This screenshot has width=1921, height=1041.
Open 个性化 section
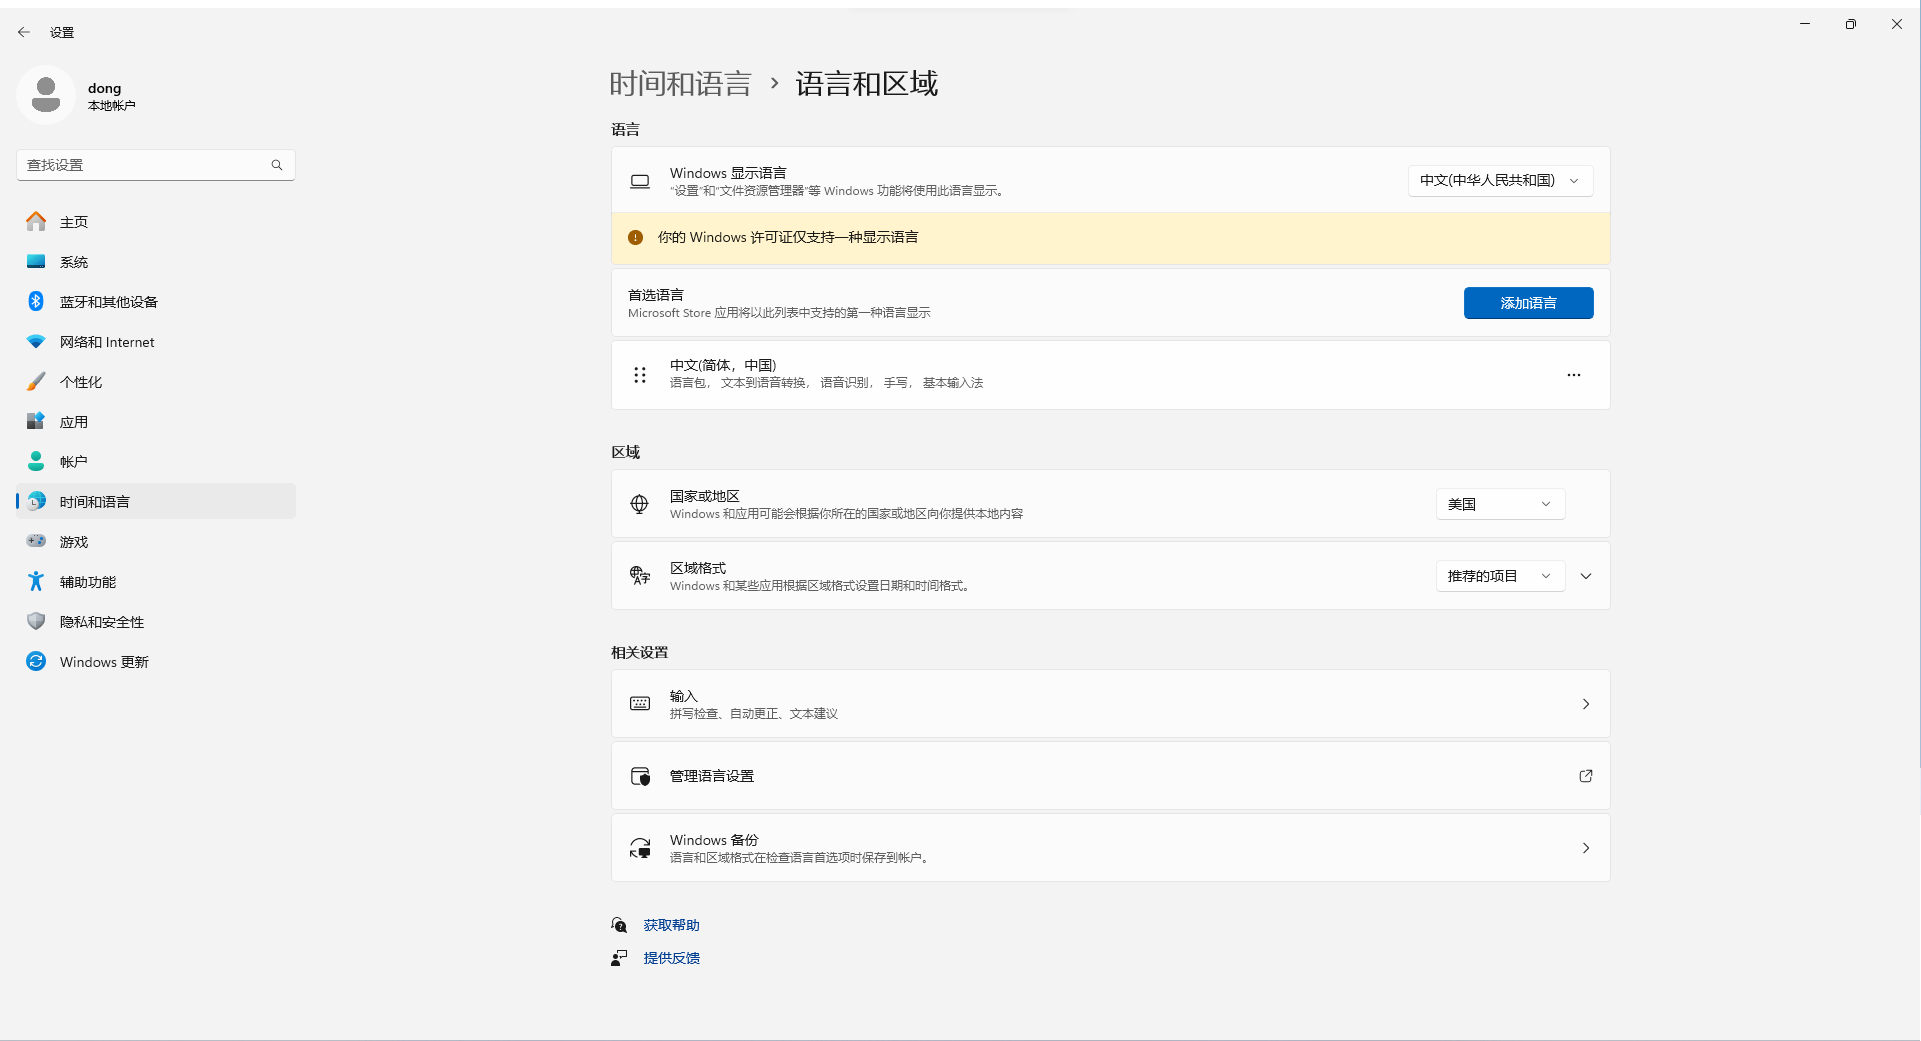[156, 382]
